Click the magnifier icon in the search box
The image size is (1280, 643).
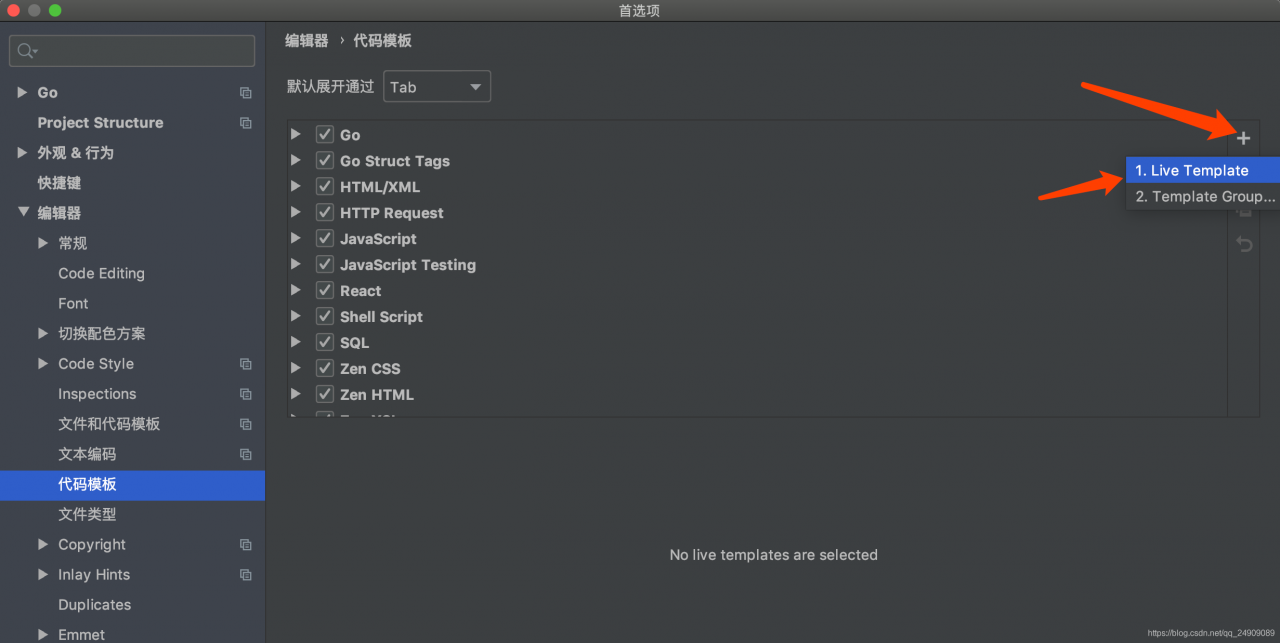(x=27, y=51)
